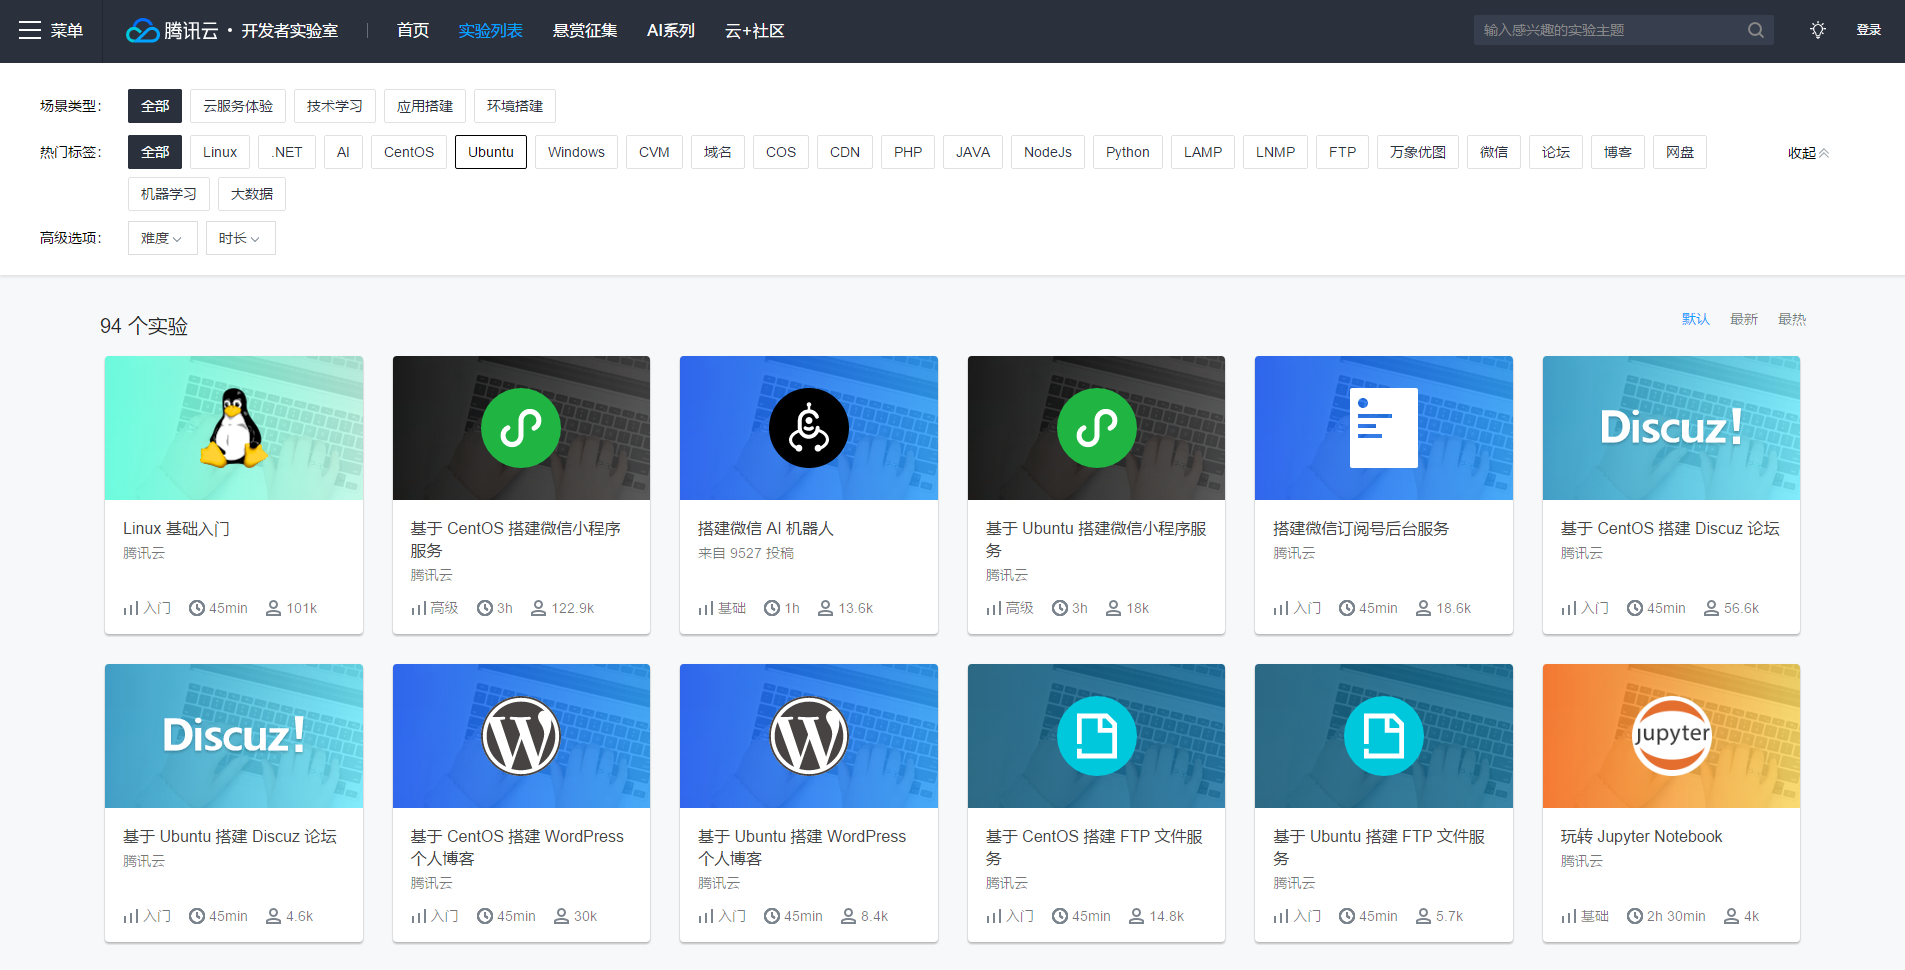Click user icon next to 56.6k
Screen dimensions: 1905x970
pyautogui.click(x=1711, y=608)
